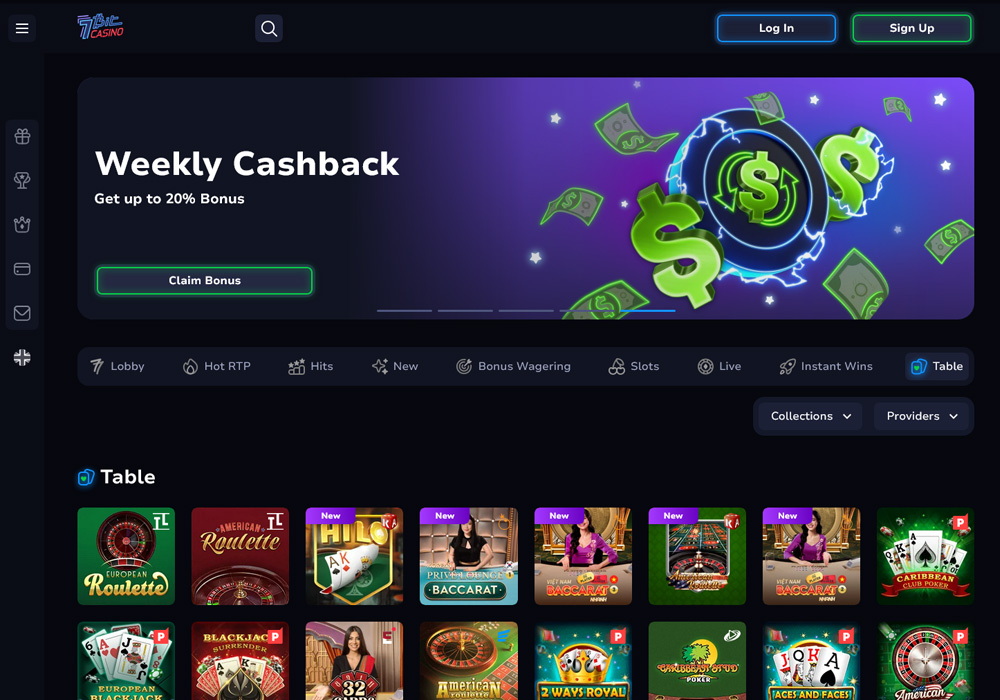Open the trophy tournaments icon
The image size is (1000, 700).
pyautogui.click(x=22, y=180)
